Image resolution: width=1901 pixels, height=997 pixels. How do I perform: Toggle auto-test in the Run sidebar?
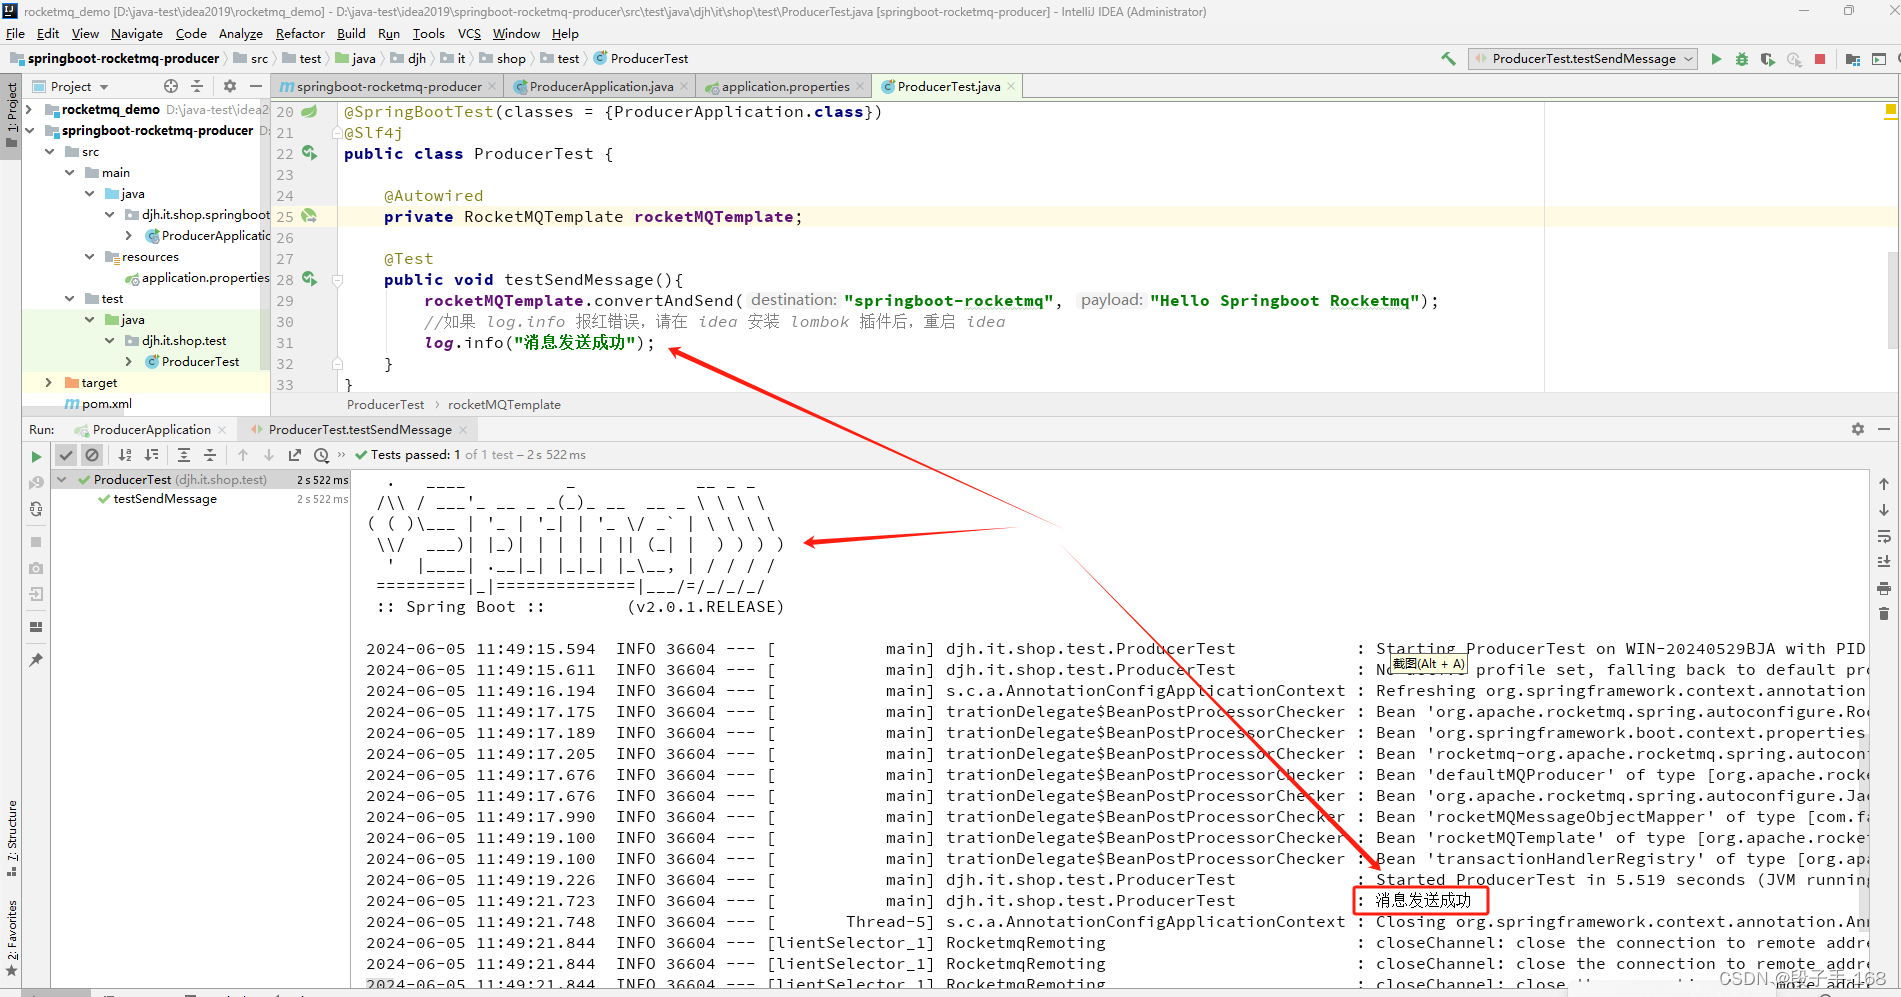tap(36, 508)
